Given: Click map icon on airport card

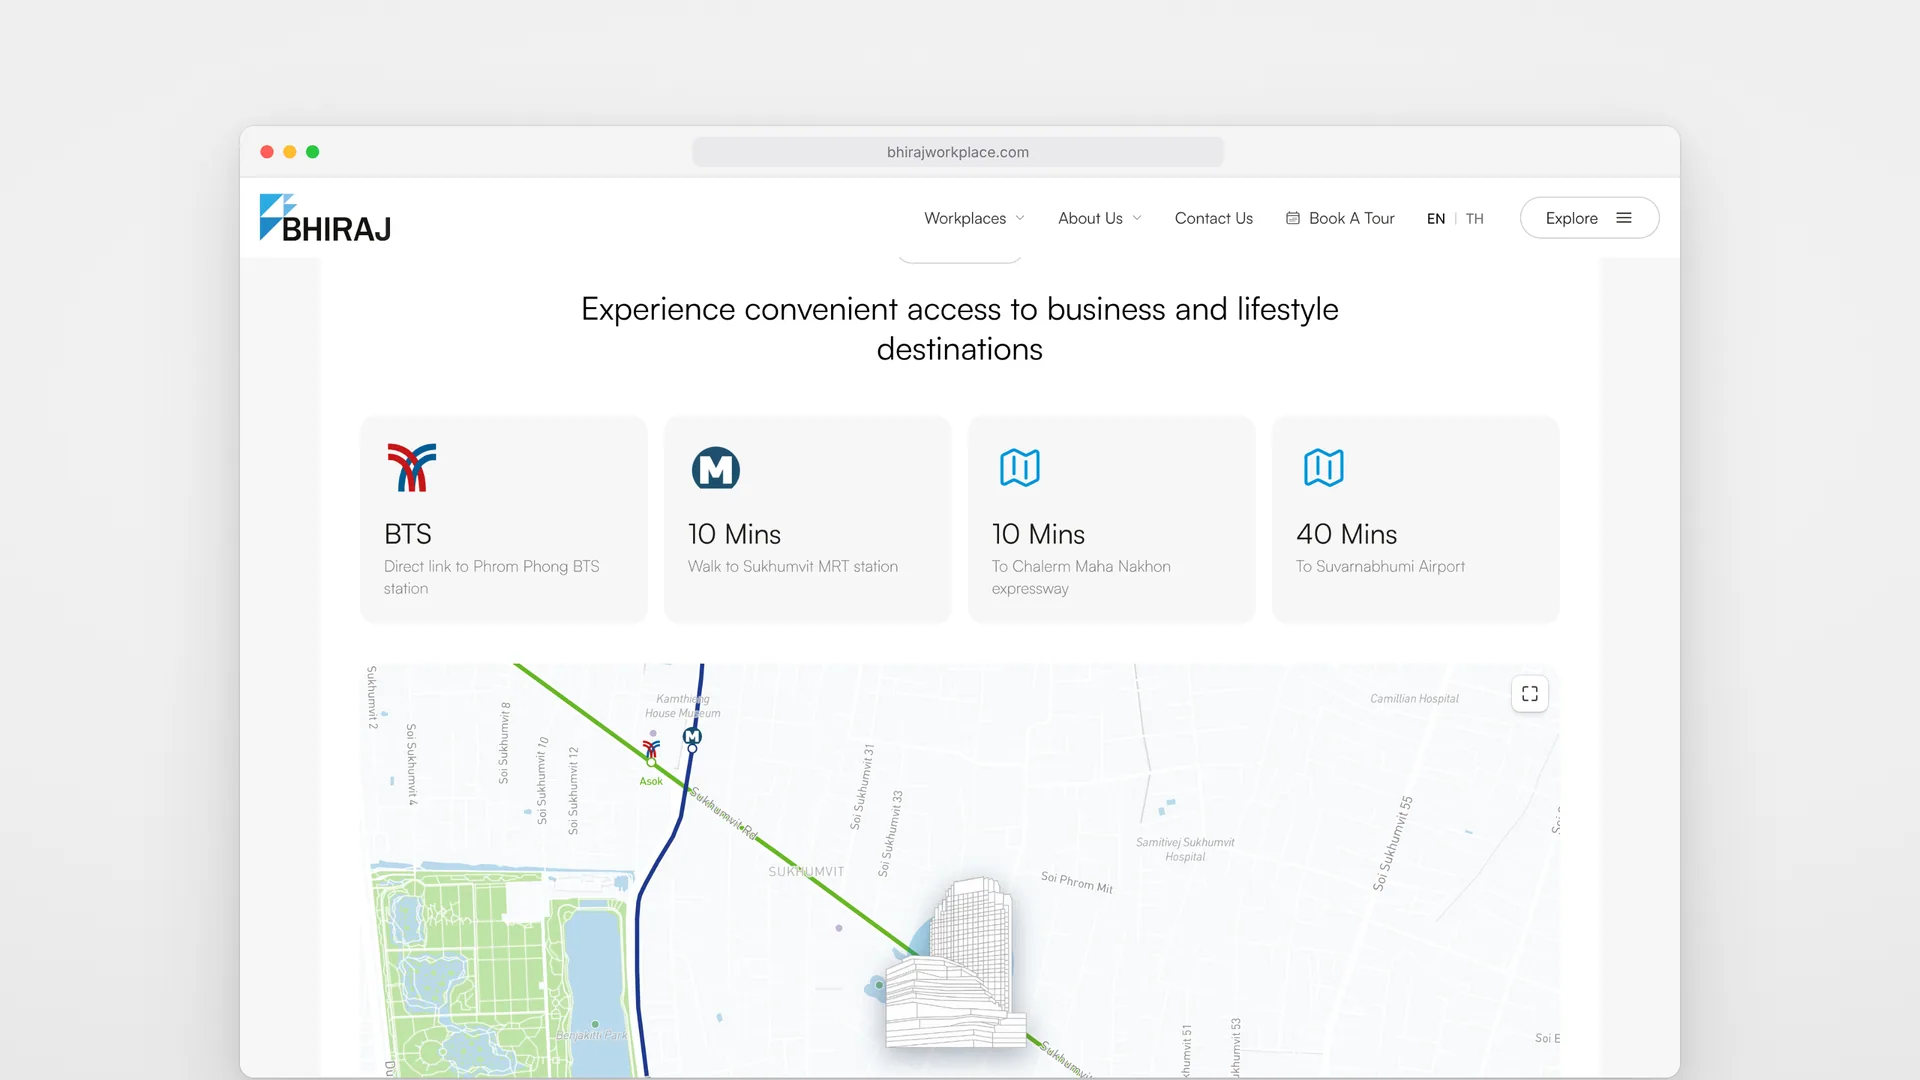Looking at the screenshot, I should 1324,467.
